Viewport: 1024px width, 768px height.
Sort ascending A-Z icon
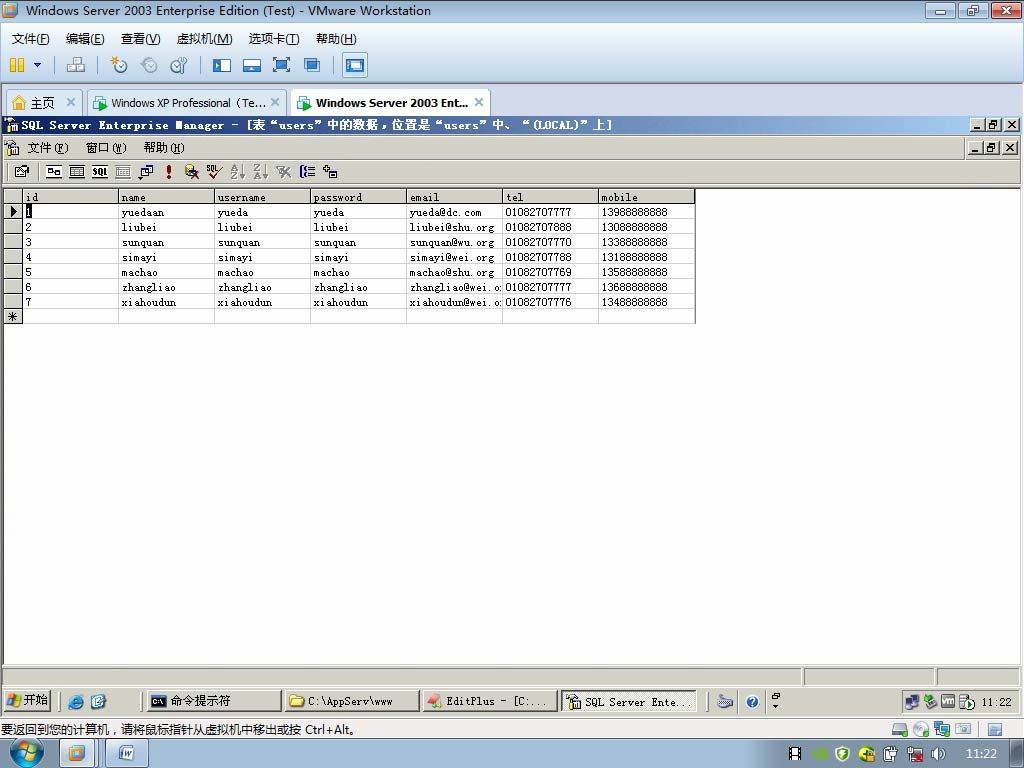[x=238, y=172]
